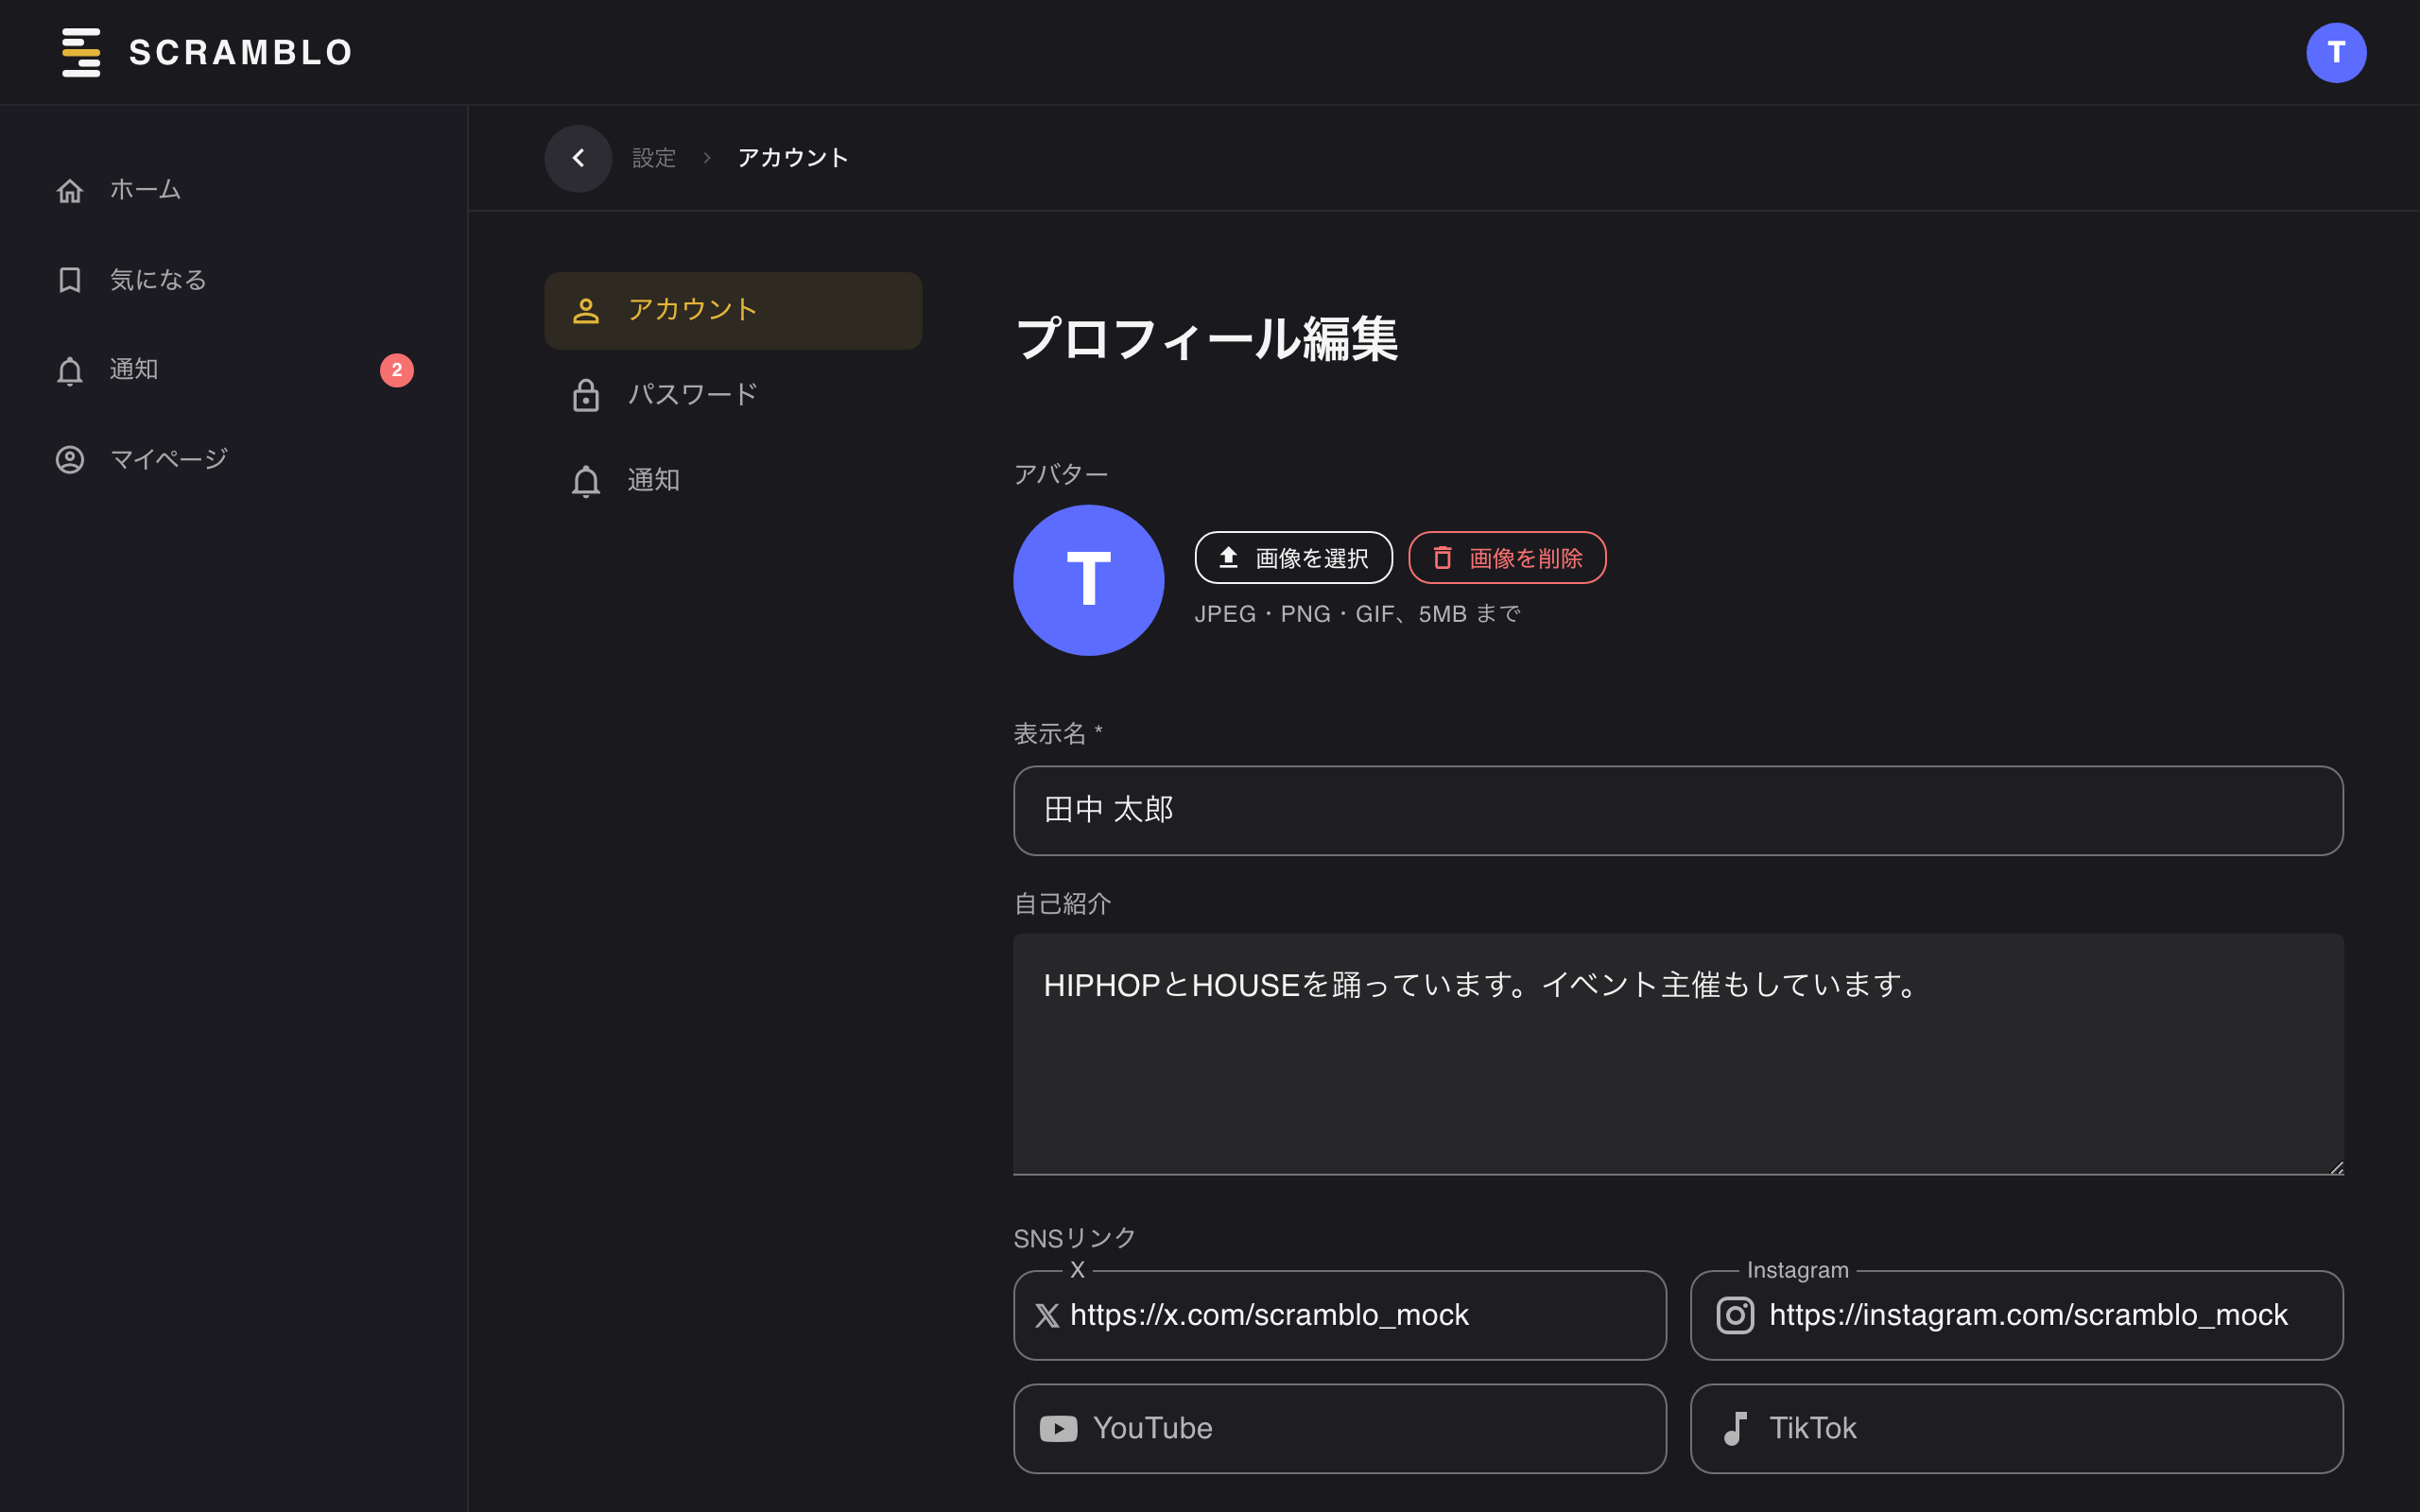Screen dimensions: 2420x1512
Task: Click the home icon in the sidebar
Action: tap(70, 190)
